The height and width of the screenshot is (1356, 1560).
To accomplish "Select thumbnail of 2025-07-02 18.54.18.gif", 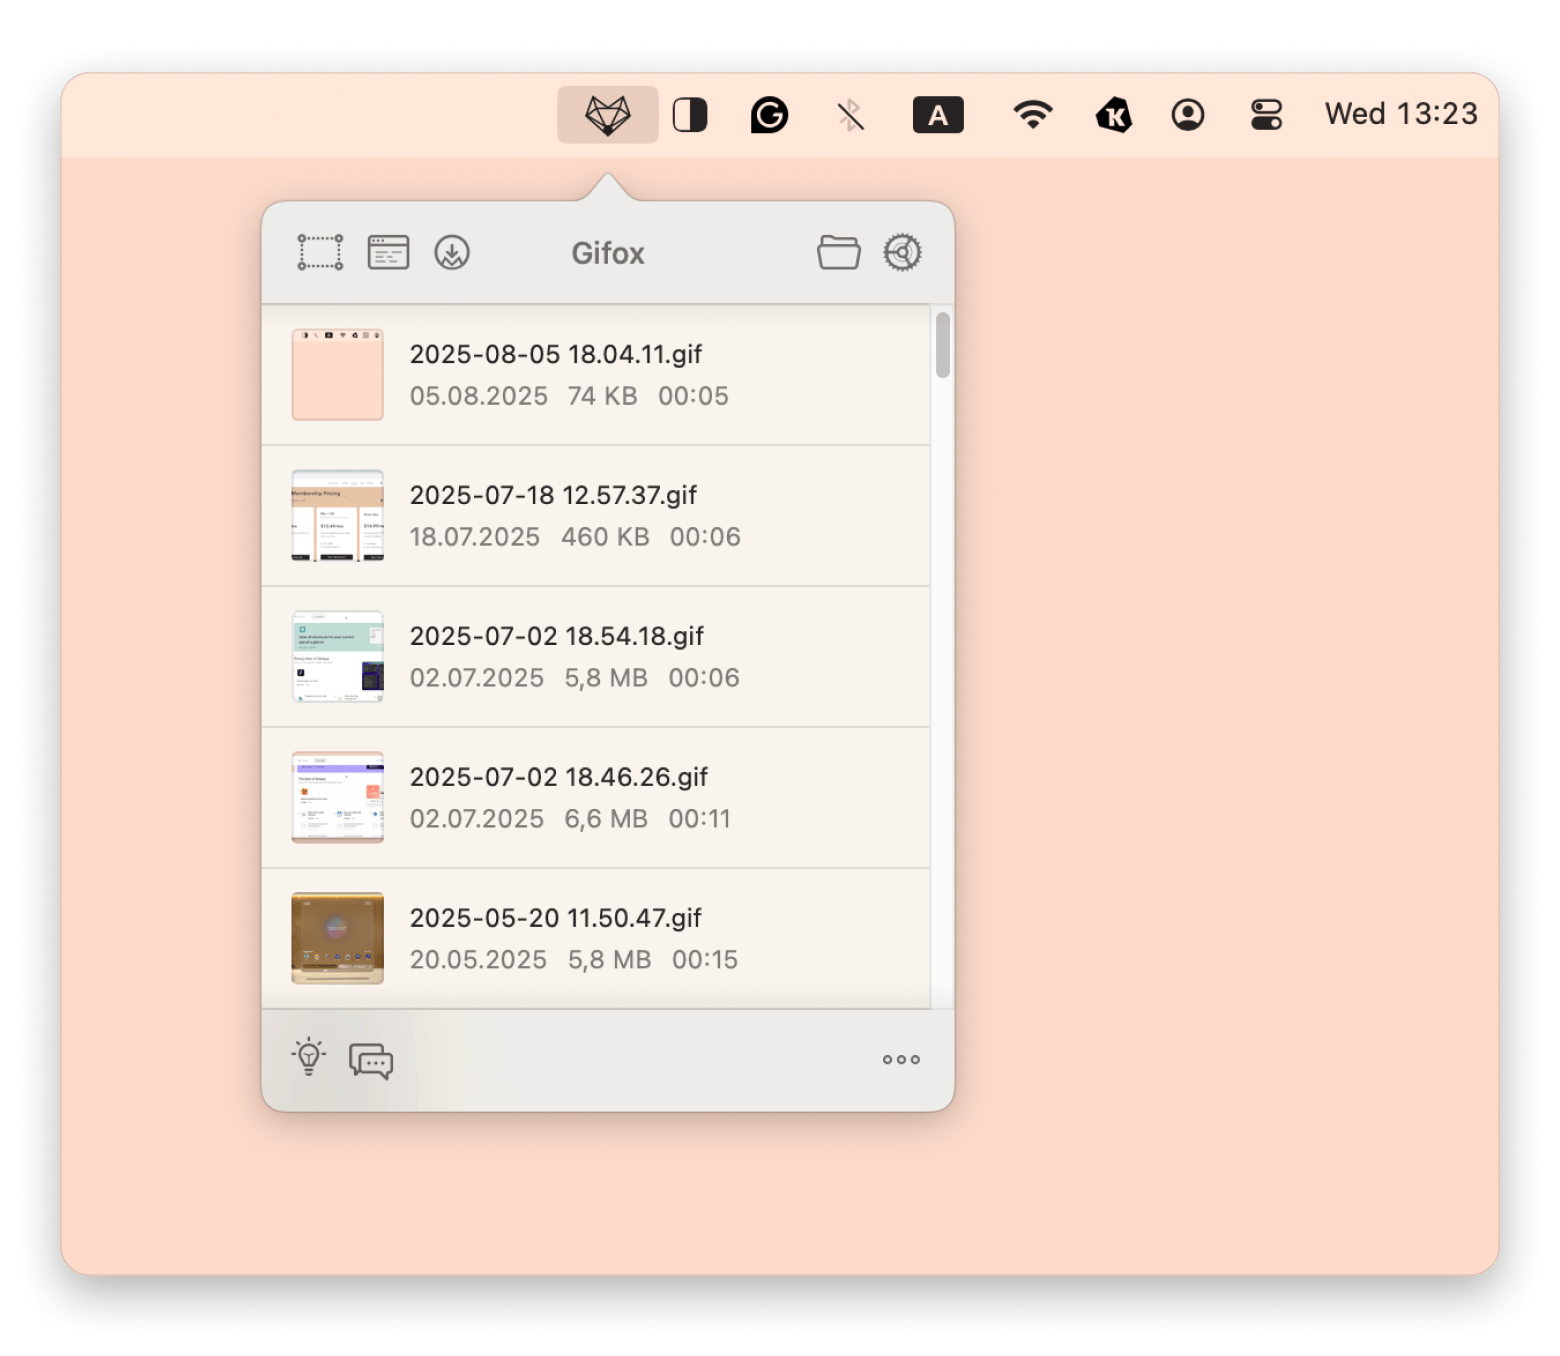I will point(337,656).
